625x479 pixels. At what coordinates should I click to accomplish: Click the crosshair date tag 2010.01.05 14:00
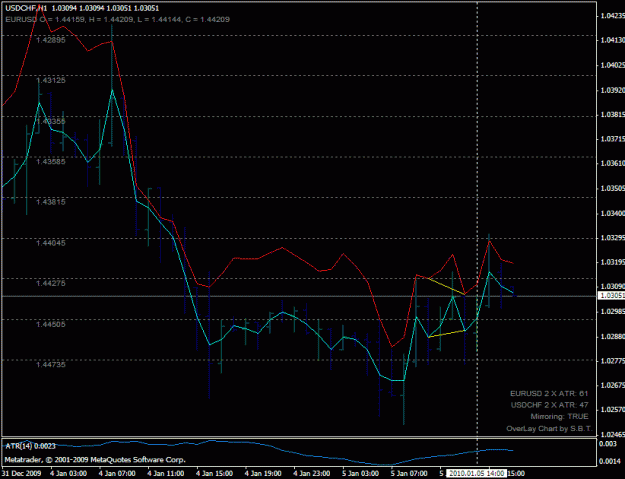[x=476, y=473]
